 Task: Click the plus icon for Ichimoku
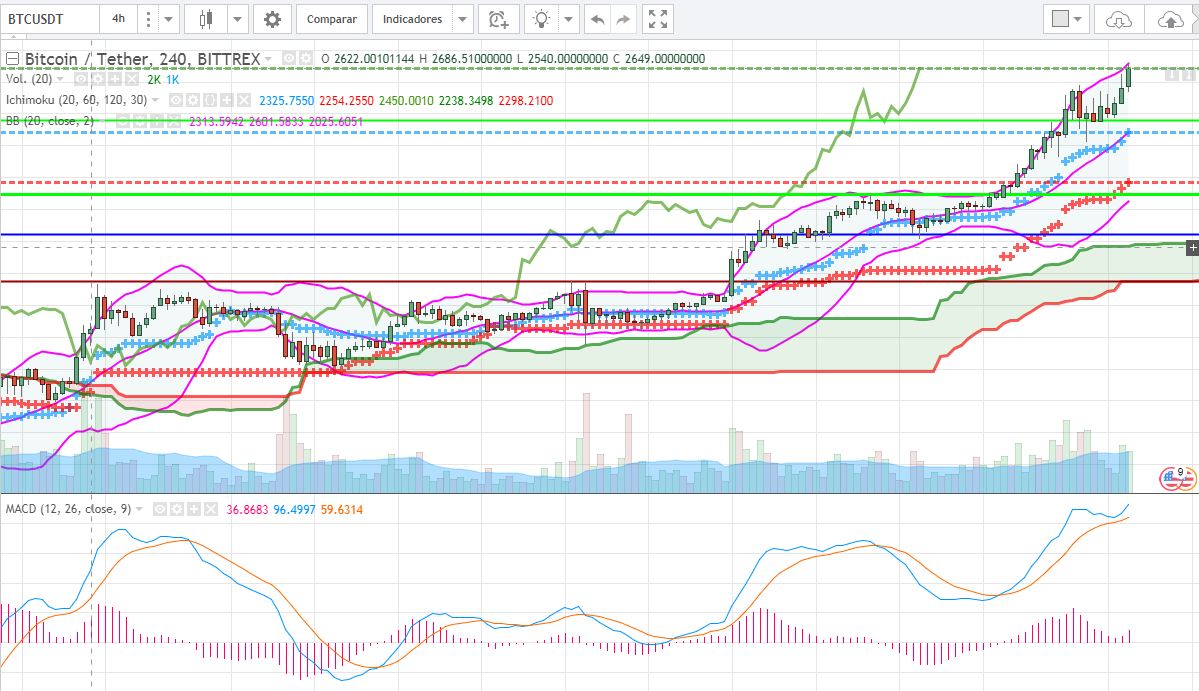coord(226,100)
